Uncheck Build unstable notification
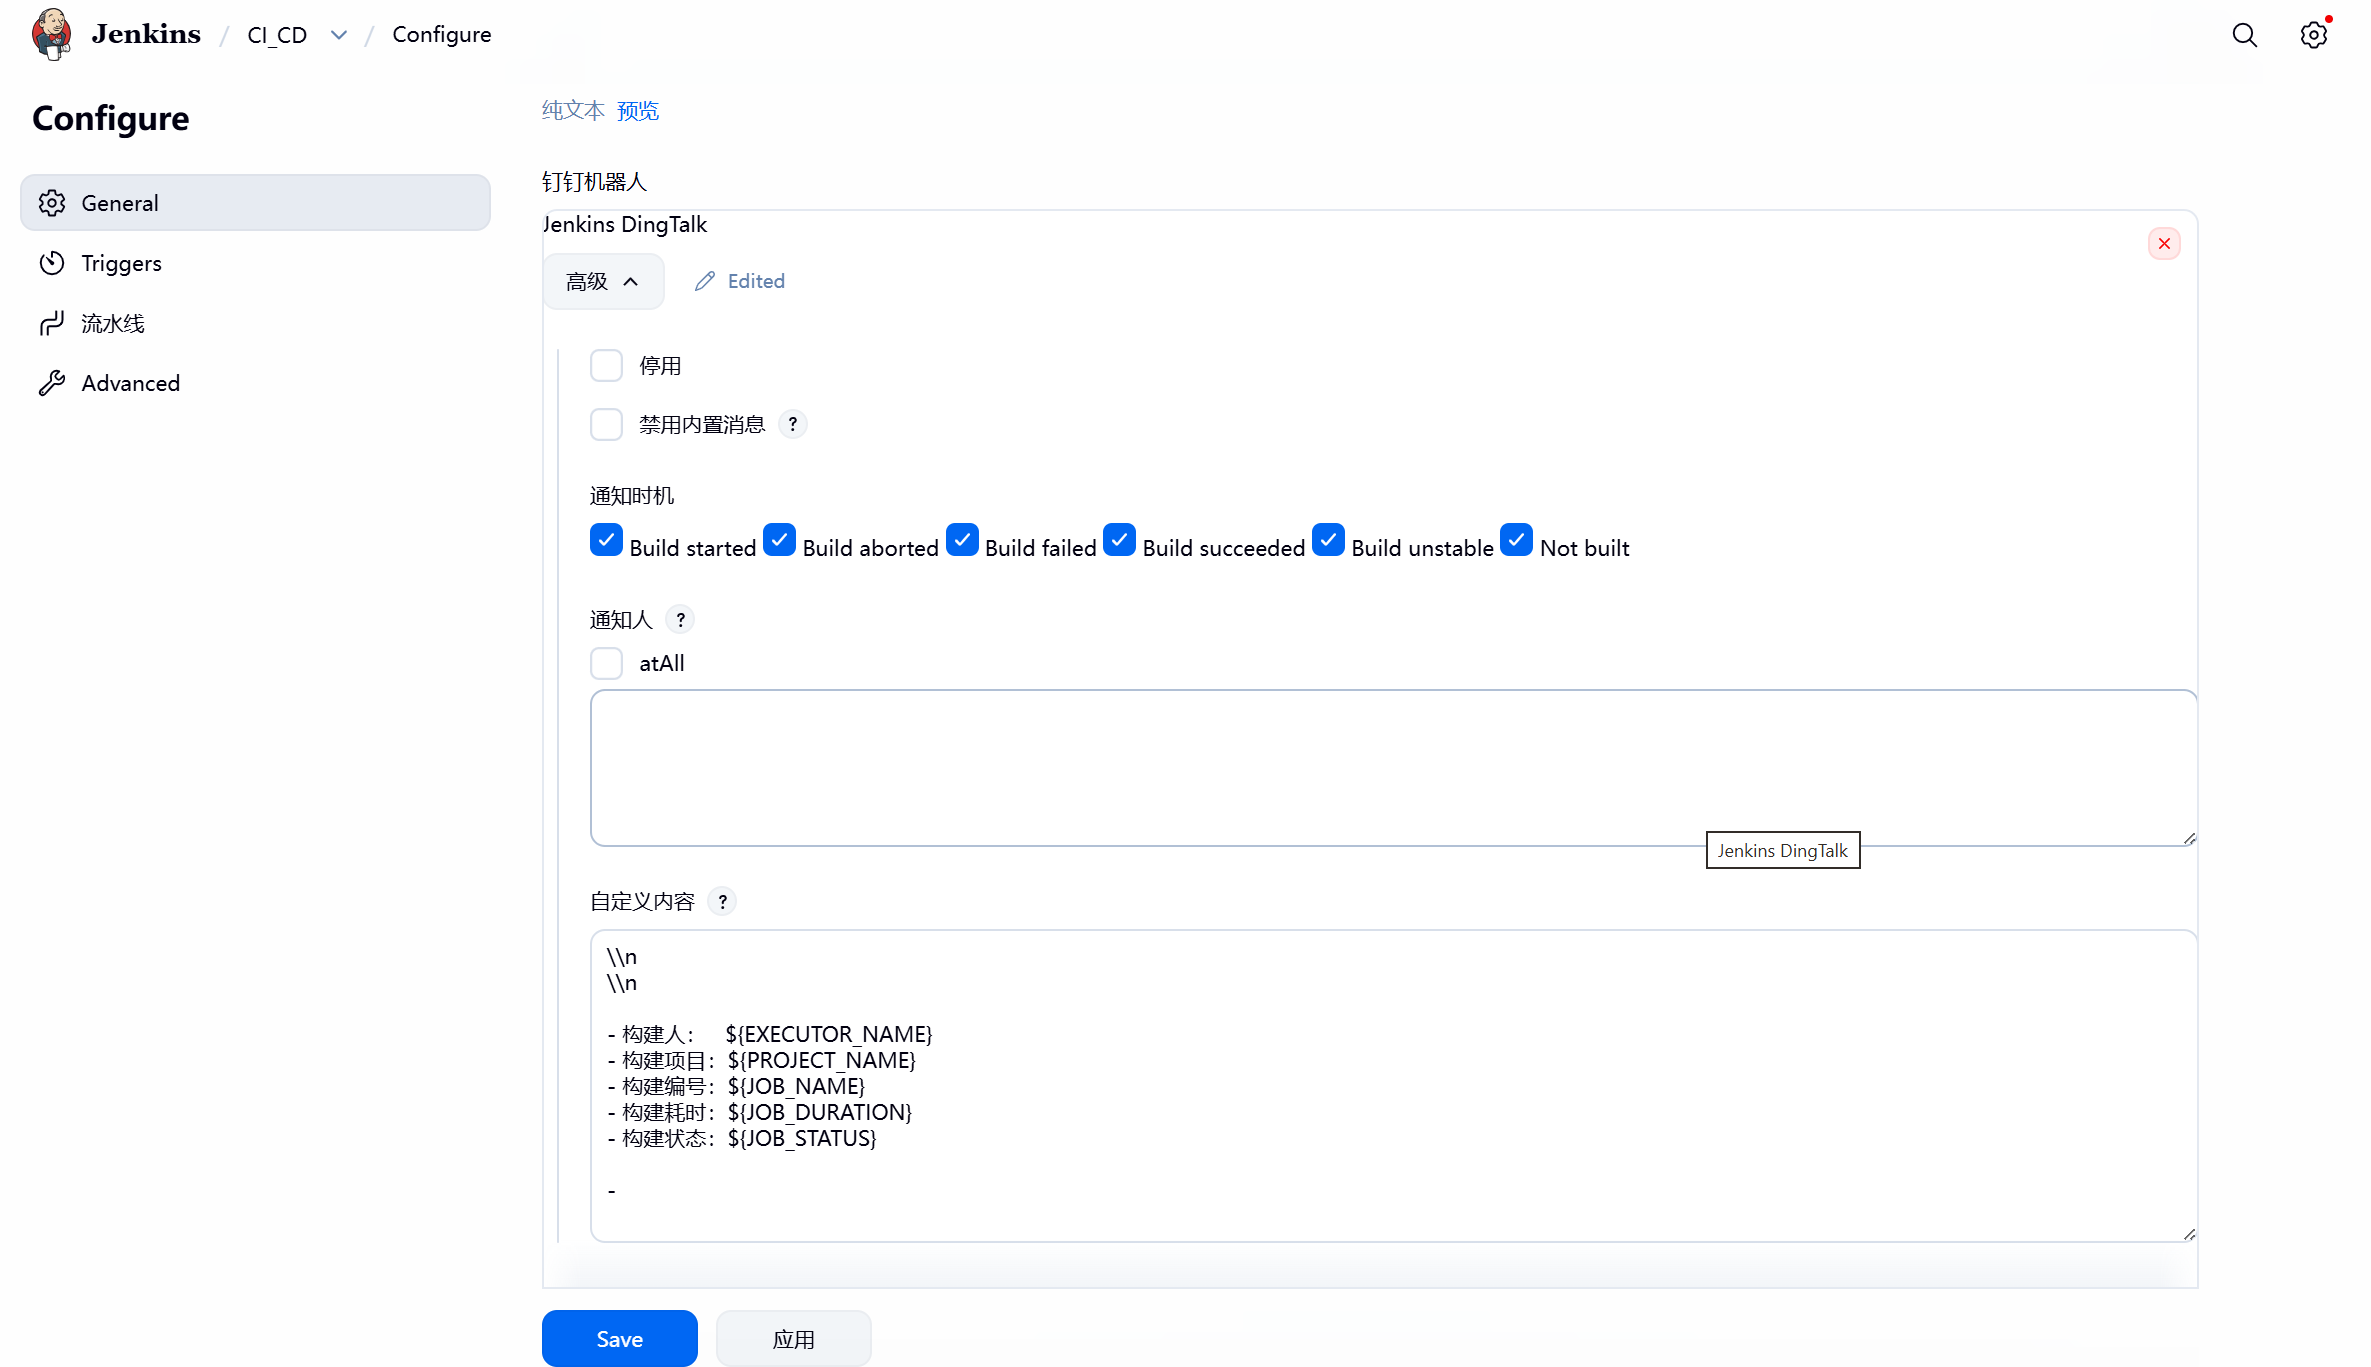Image resolution: width=2371 pixels, height=1367 pixels. 1328,540
